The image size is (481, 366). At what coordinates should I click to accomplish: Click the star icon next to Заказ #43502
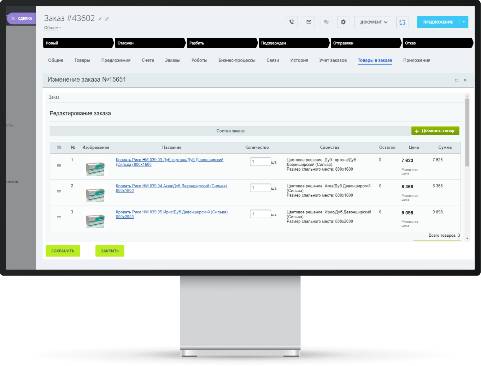100,19
